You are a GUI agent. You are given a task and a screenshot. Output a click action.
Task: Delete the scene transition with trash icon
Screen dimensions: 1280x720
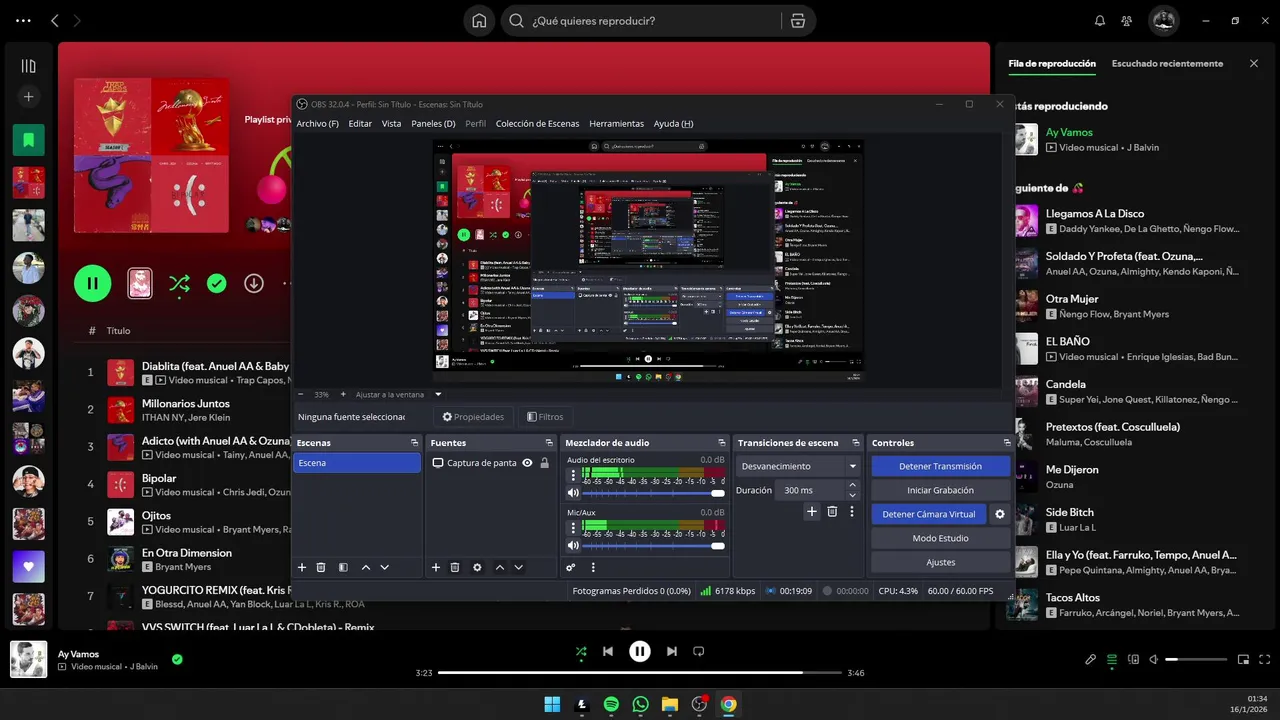click(x=832, y=511)
